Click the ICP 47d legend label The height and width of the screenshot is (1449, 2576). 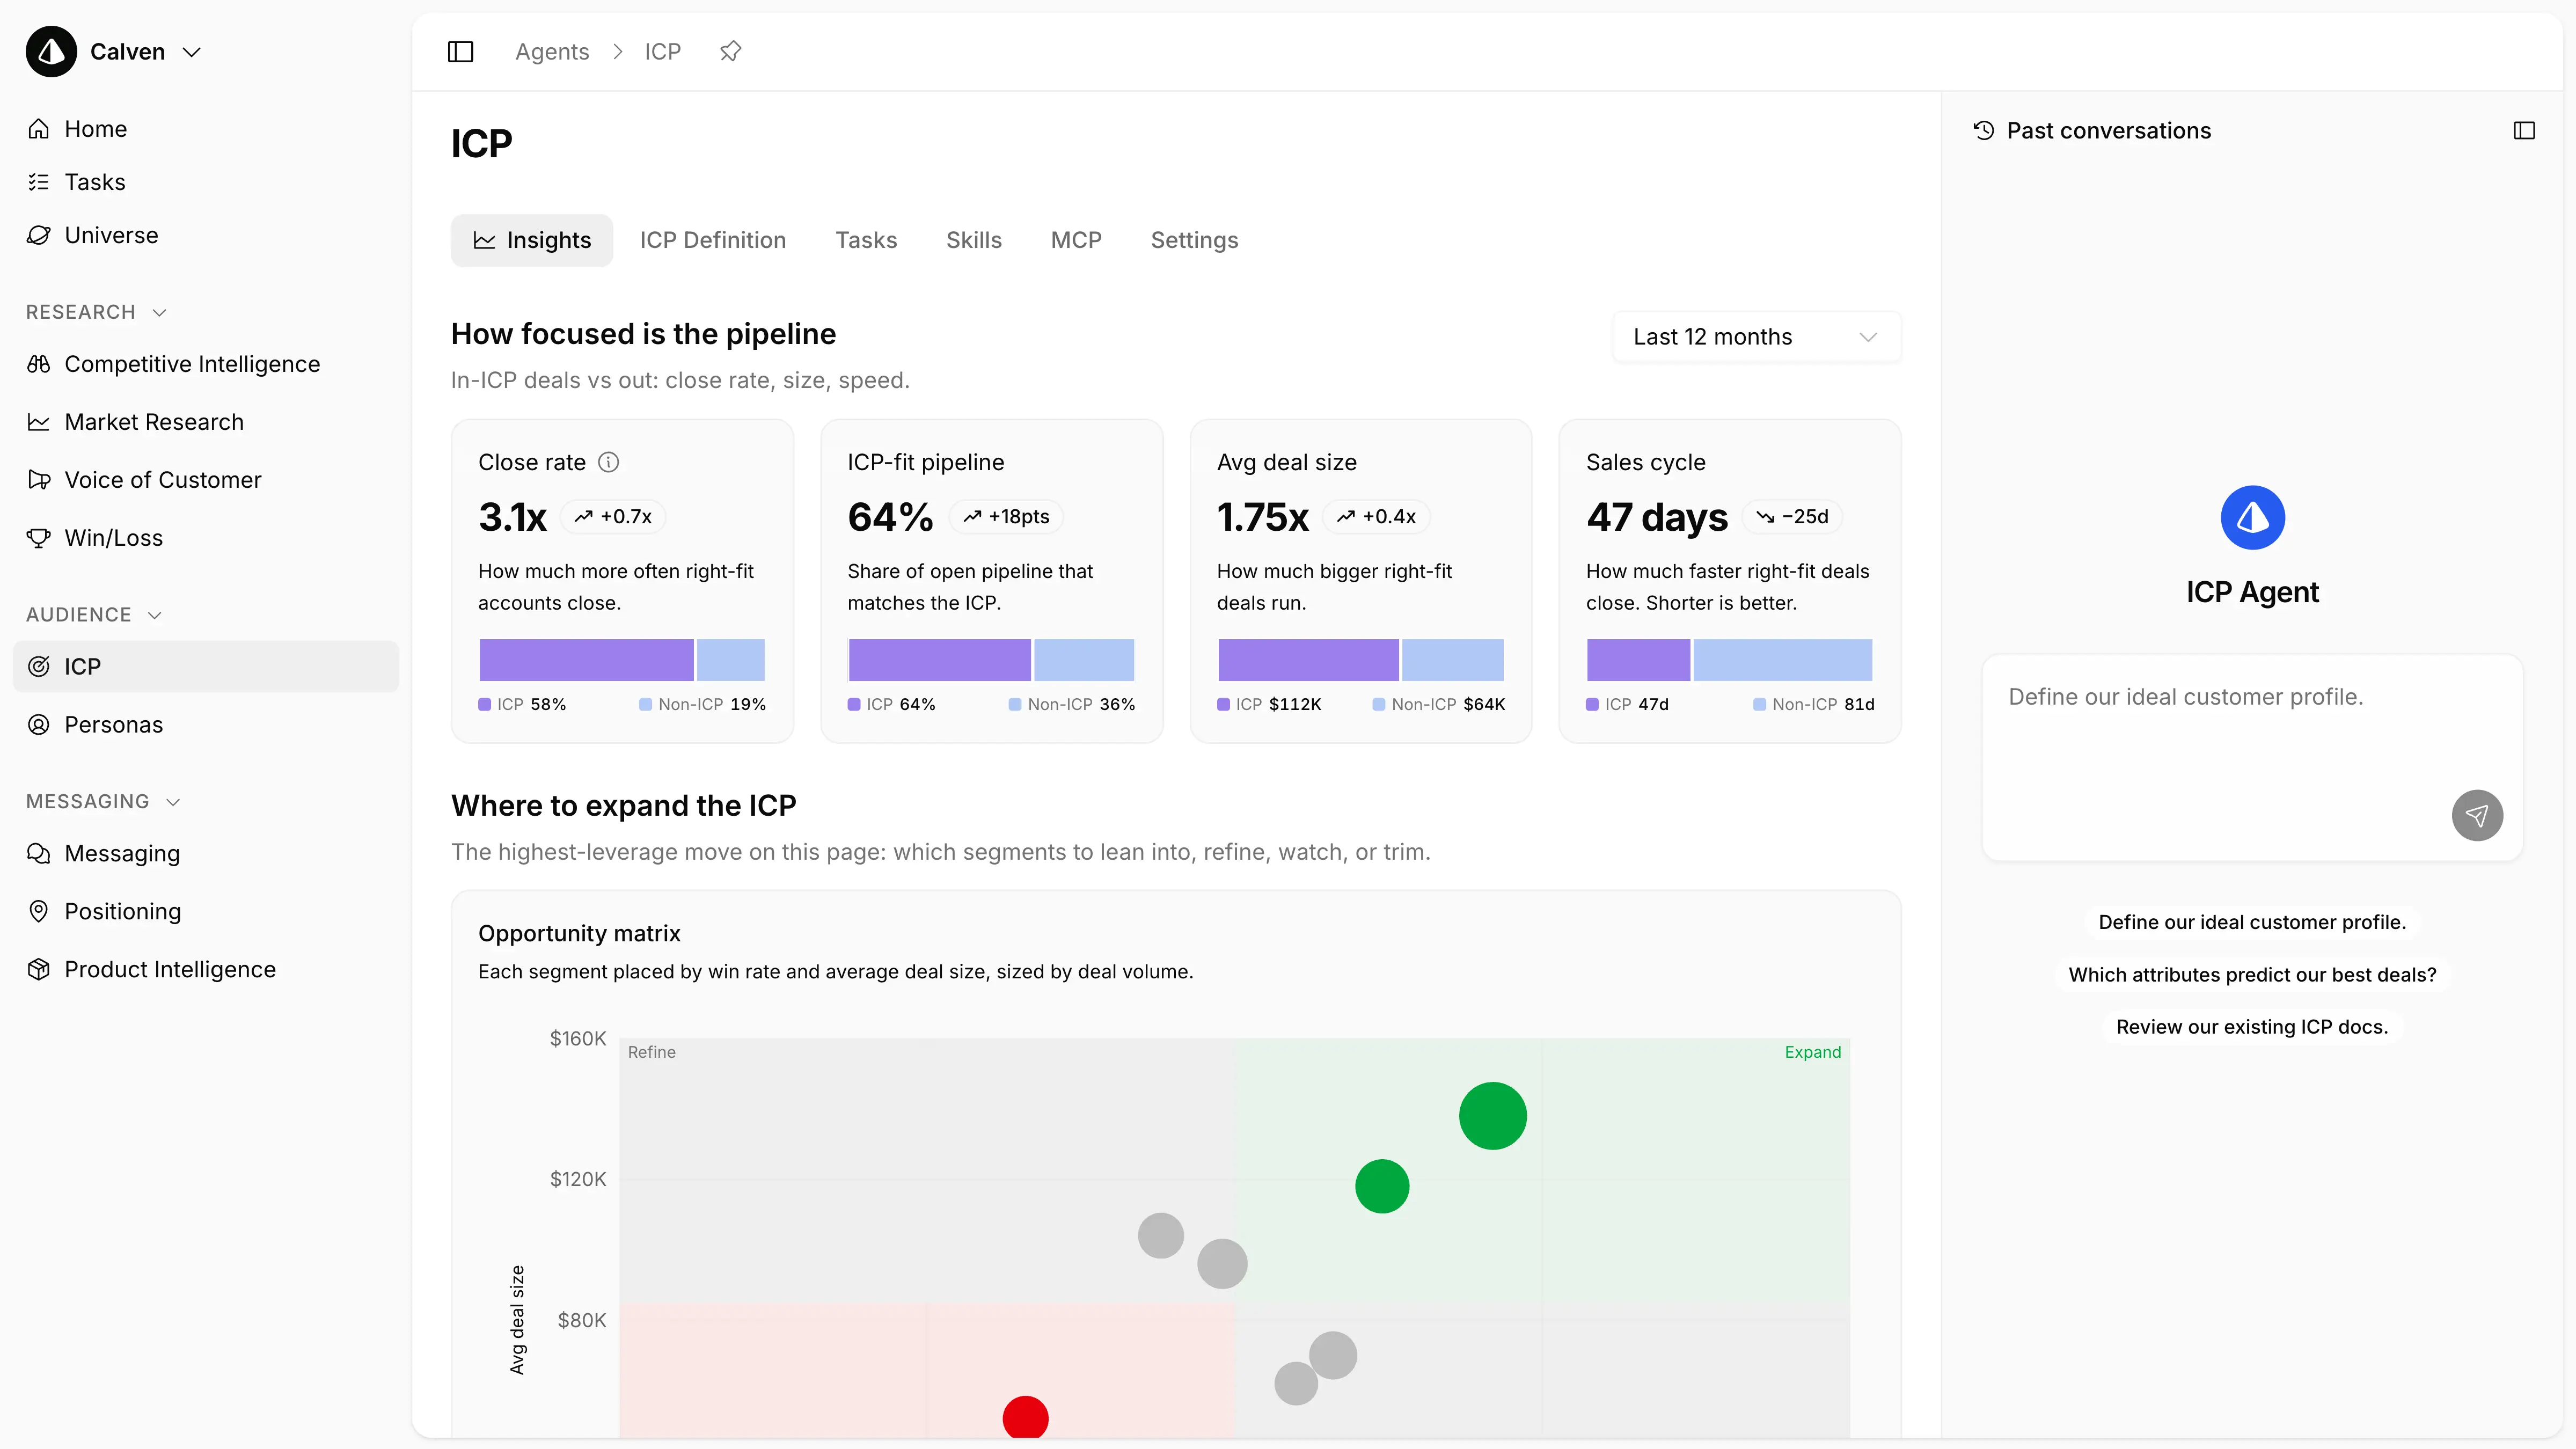(x=1628, y=705)
